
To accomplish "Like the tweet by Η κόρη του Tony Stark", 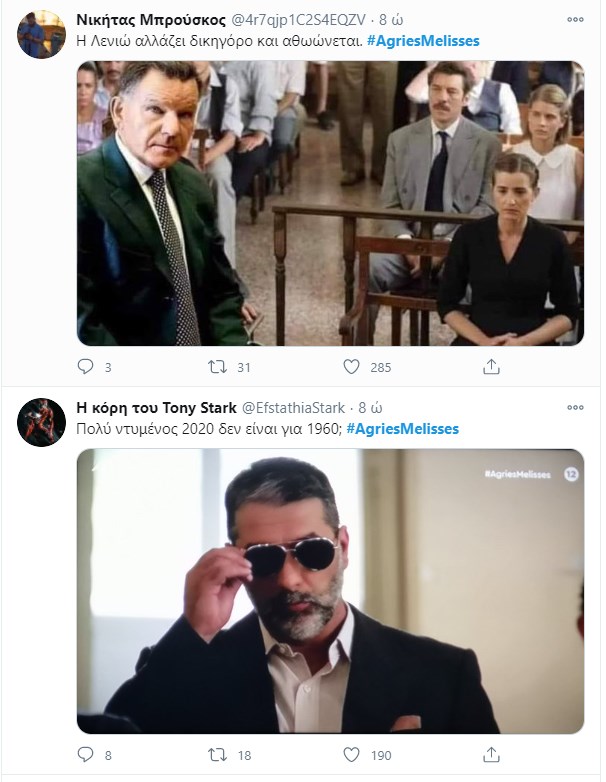I will point(352,755).
